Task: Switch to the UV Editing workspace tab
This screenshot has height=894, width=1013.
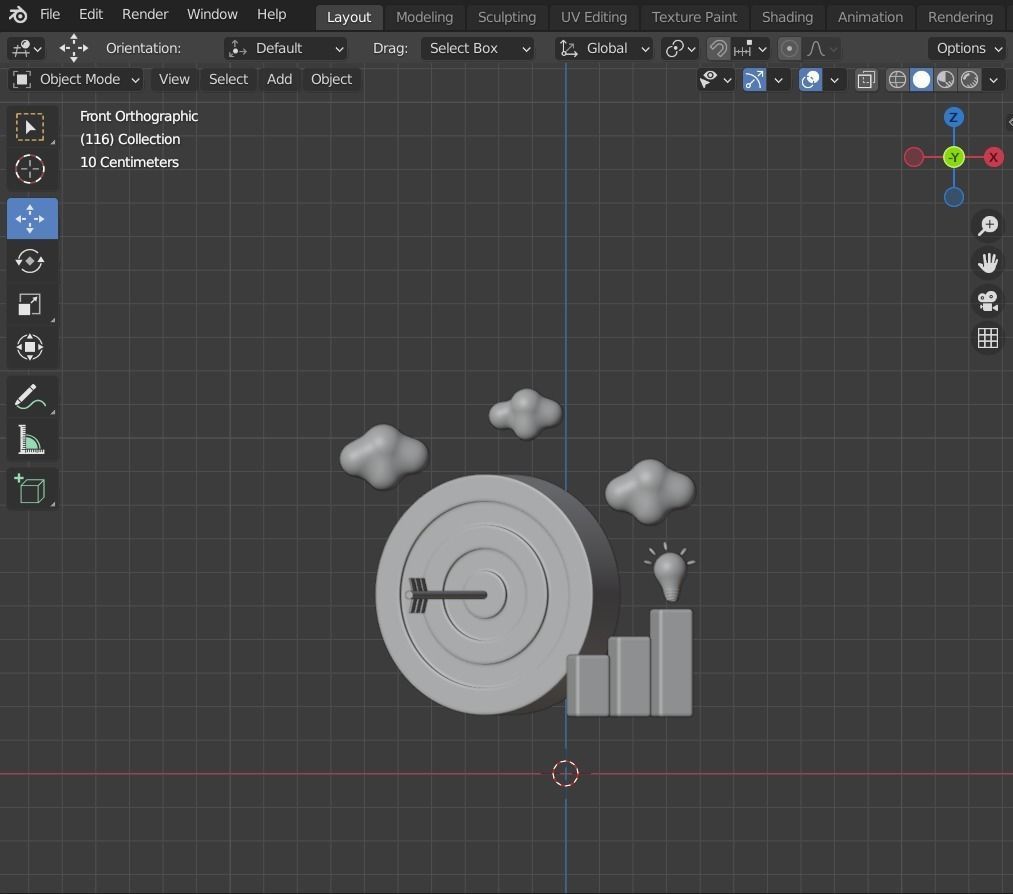Action: pyautogui.click(x=594, y=17)
